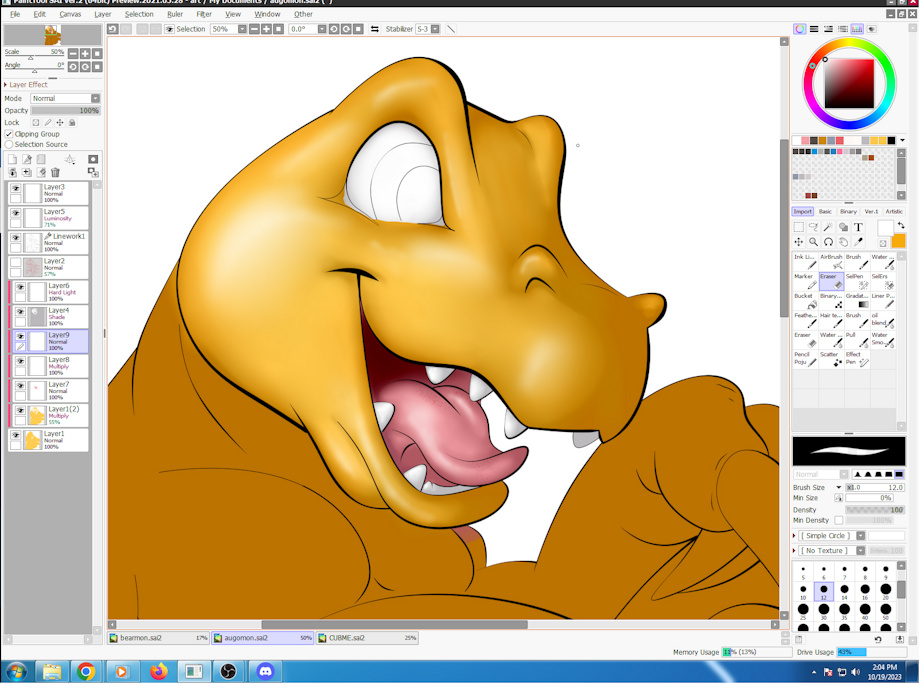Viewport: 920px width, 684px height.
Task: Select the Move tool
Action: 799,242
